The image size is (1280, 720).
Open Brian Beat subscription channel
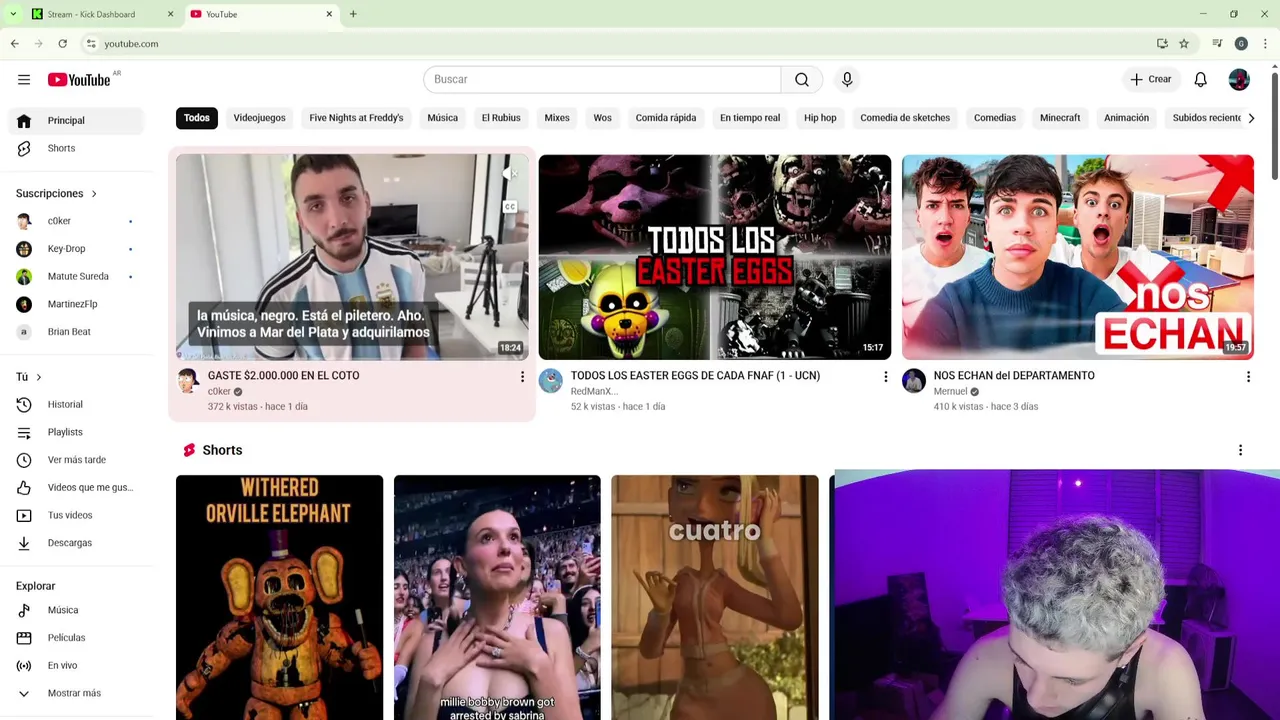[76, 332]
